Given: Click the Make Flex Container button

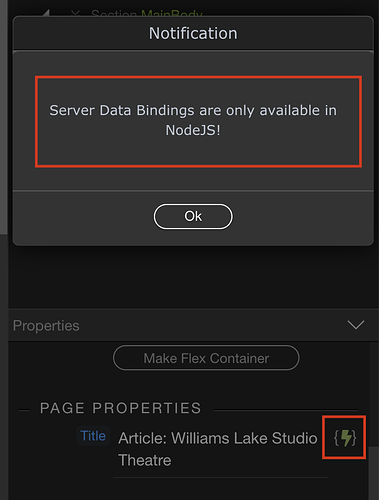Looking at the screenshot, I should click(x=206, y=358).
